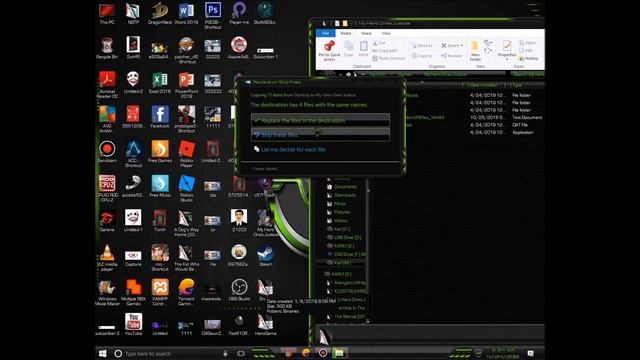Open File Explorer from the taskbar

339,353
